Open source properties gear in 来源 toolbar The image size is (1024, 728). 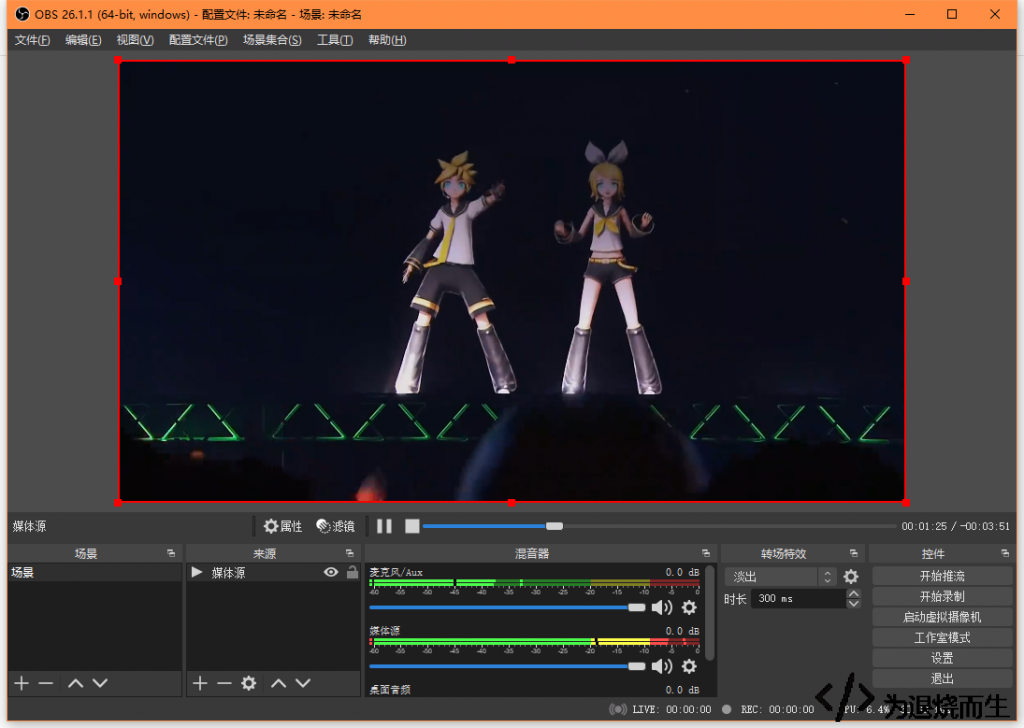coord(249,684)
